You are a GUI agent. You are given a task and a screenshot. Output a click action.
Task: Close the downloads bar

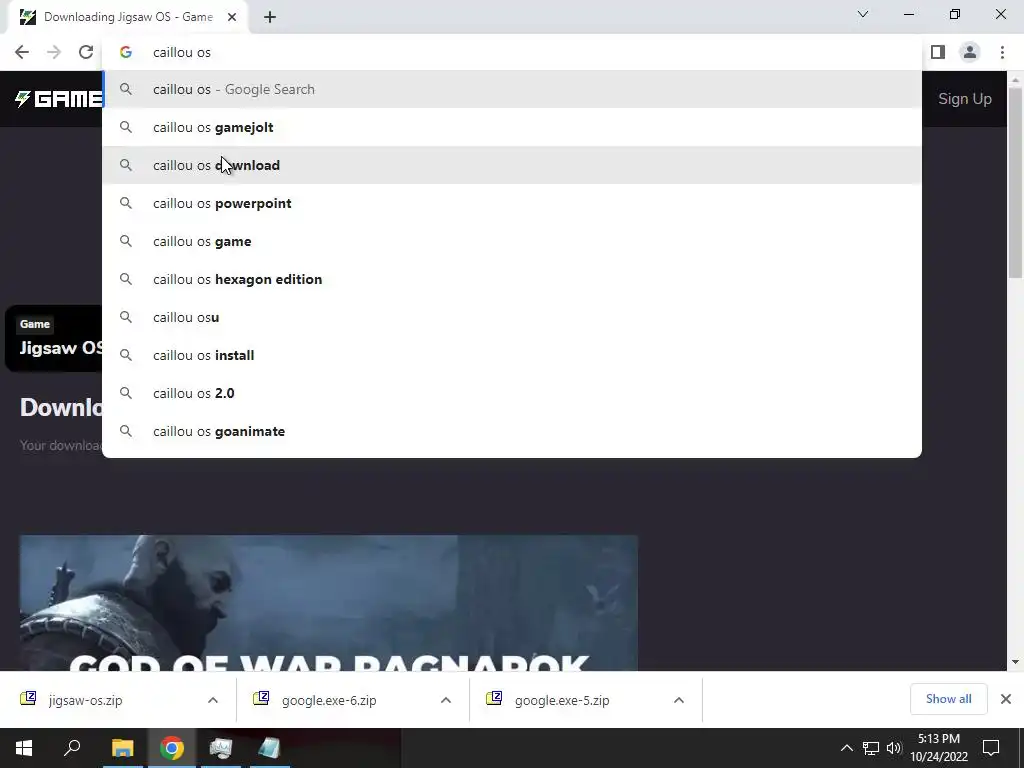(1006, 699)
